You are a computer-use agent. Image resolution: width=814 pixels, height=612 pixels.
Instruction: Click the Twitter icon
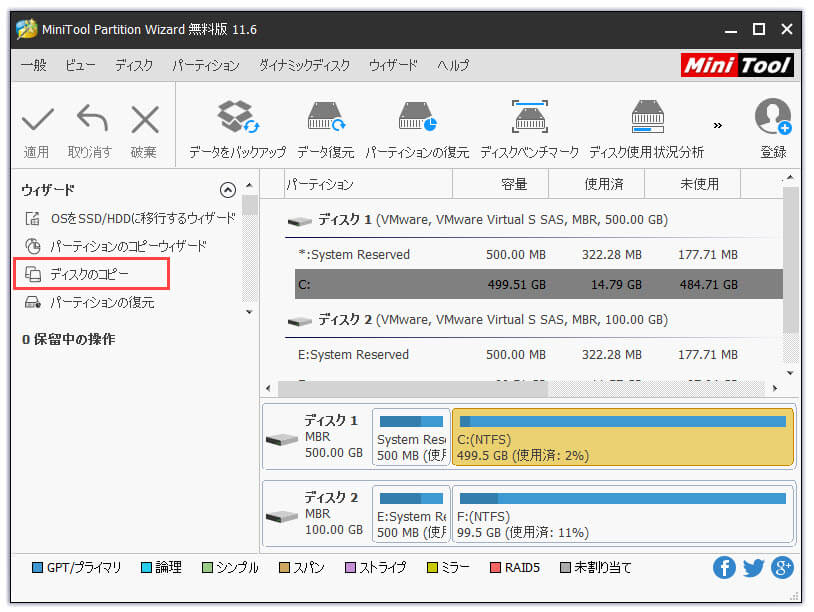click(753, 567)
